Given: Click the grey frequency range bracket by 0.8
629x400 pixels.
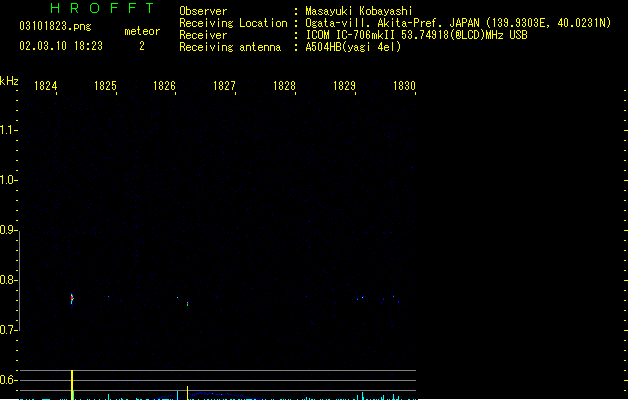Looking at the screenshot, I should coord(19,281).
